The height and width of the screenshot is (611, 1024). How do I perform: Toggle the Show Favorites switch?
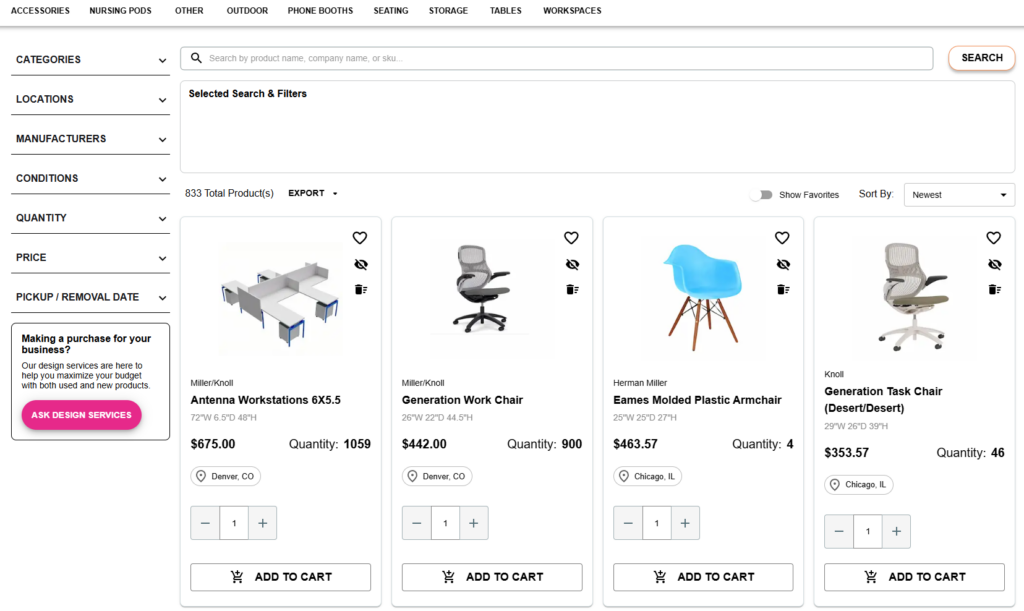point(762,195)
